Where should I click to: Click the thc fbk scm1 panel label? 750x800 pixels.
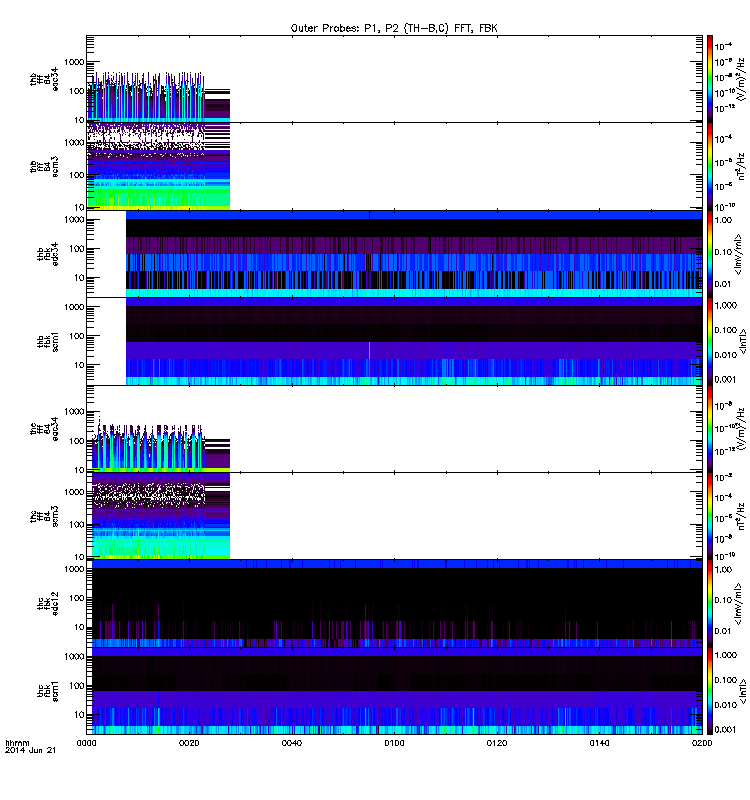[48, 691]
